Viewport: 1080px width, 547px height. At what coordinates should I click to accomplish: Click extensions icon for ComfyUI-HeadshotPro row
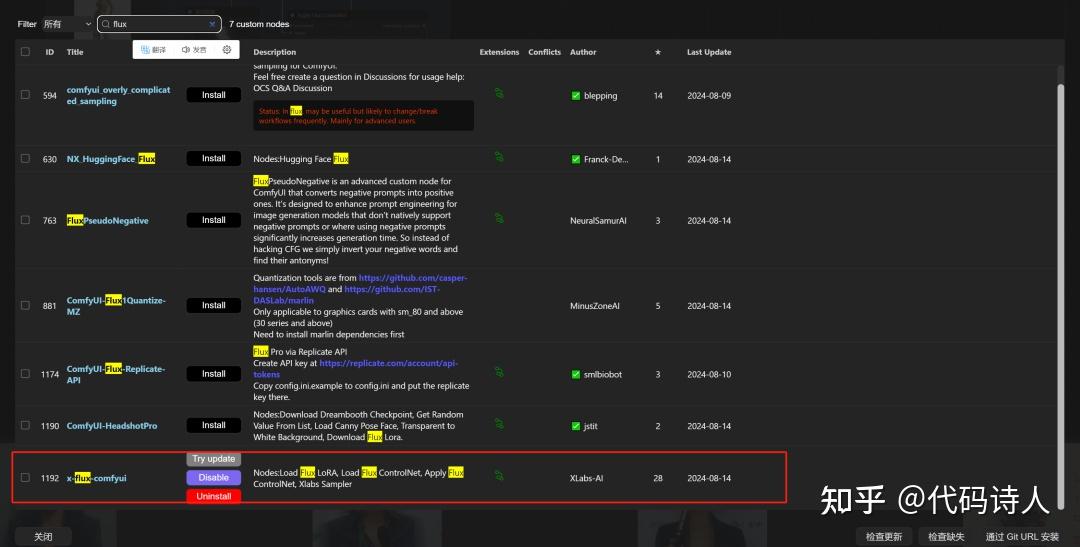click(x=499, y=424)
